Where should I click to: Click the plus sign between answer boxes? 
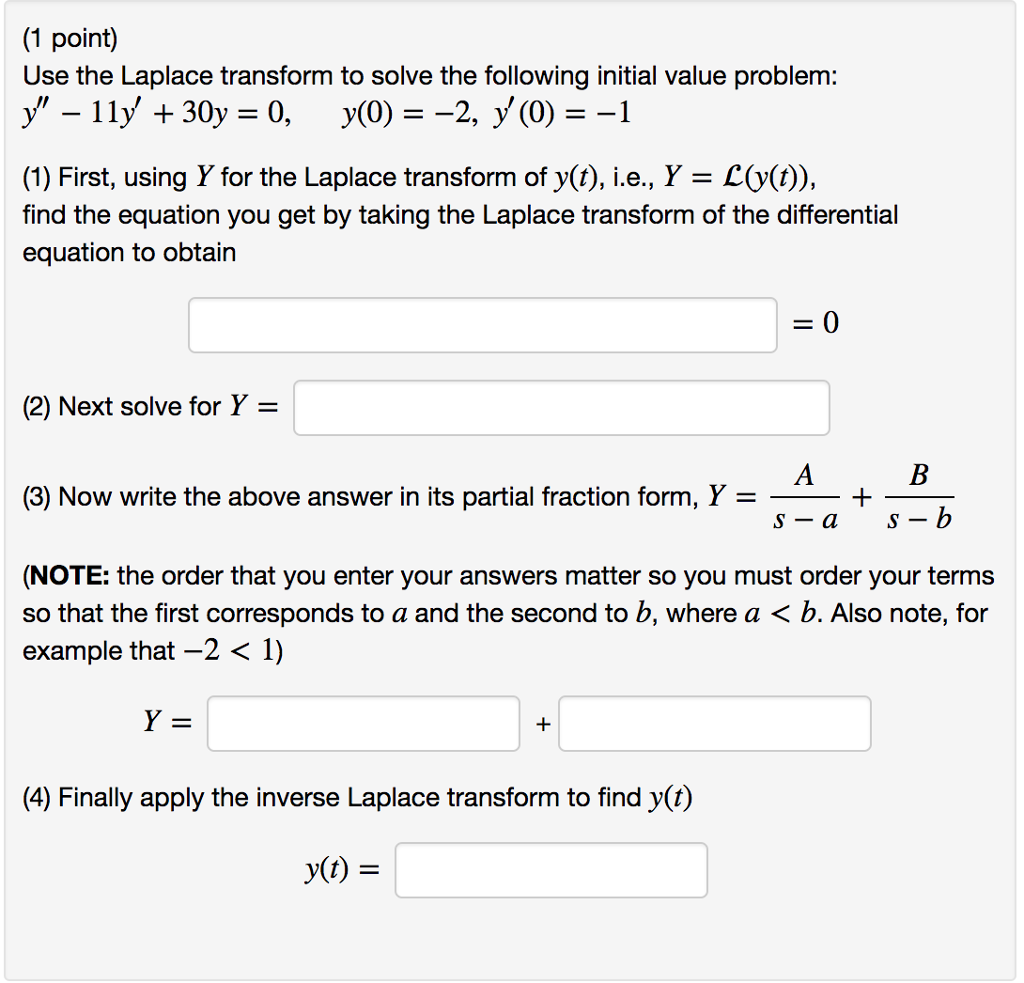[x=541, y=723]
